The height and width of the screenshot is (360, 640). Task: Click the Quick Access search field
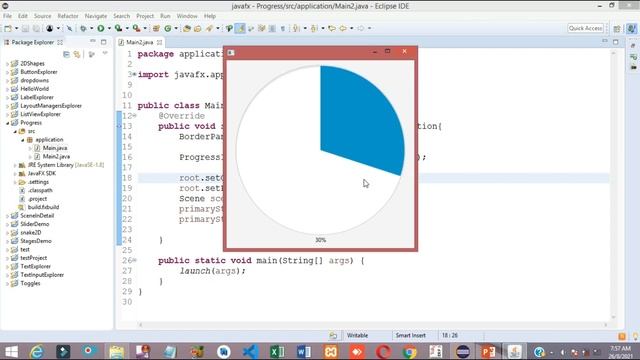[x=586, y=28]
